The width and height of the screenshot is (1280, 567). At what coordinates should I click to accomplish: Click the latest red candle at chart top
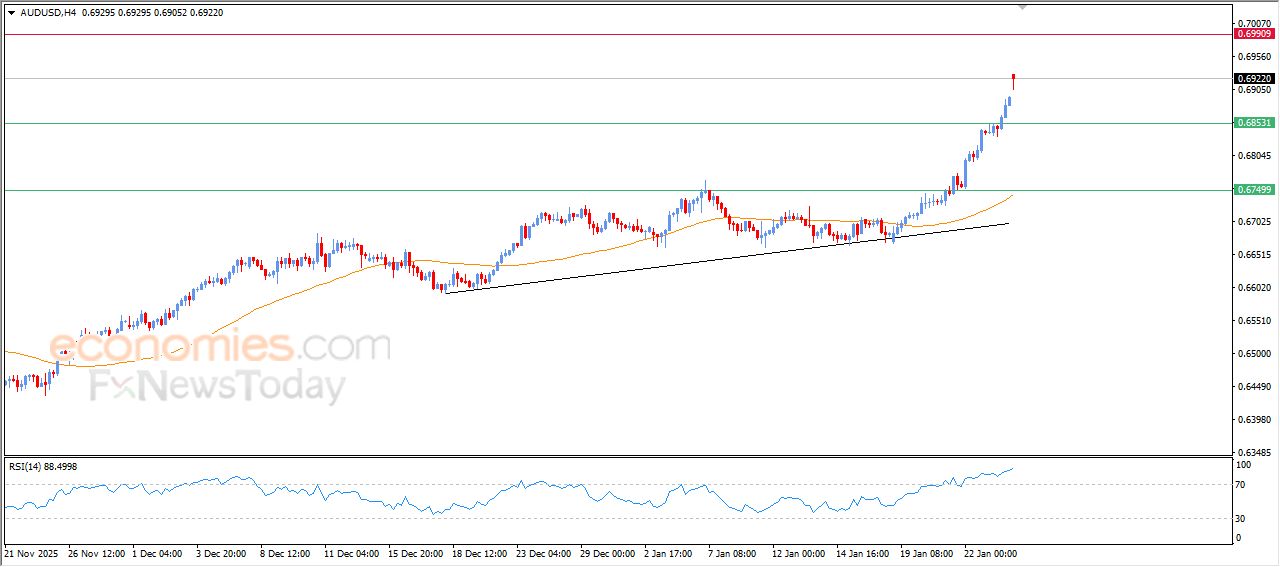[1014, 79]
